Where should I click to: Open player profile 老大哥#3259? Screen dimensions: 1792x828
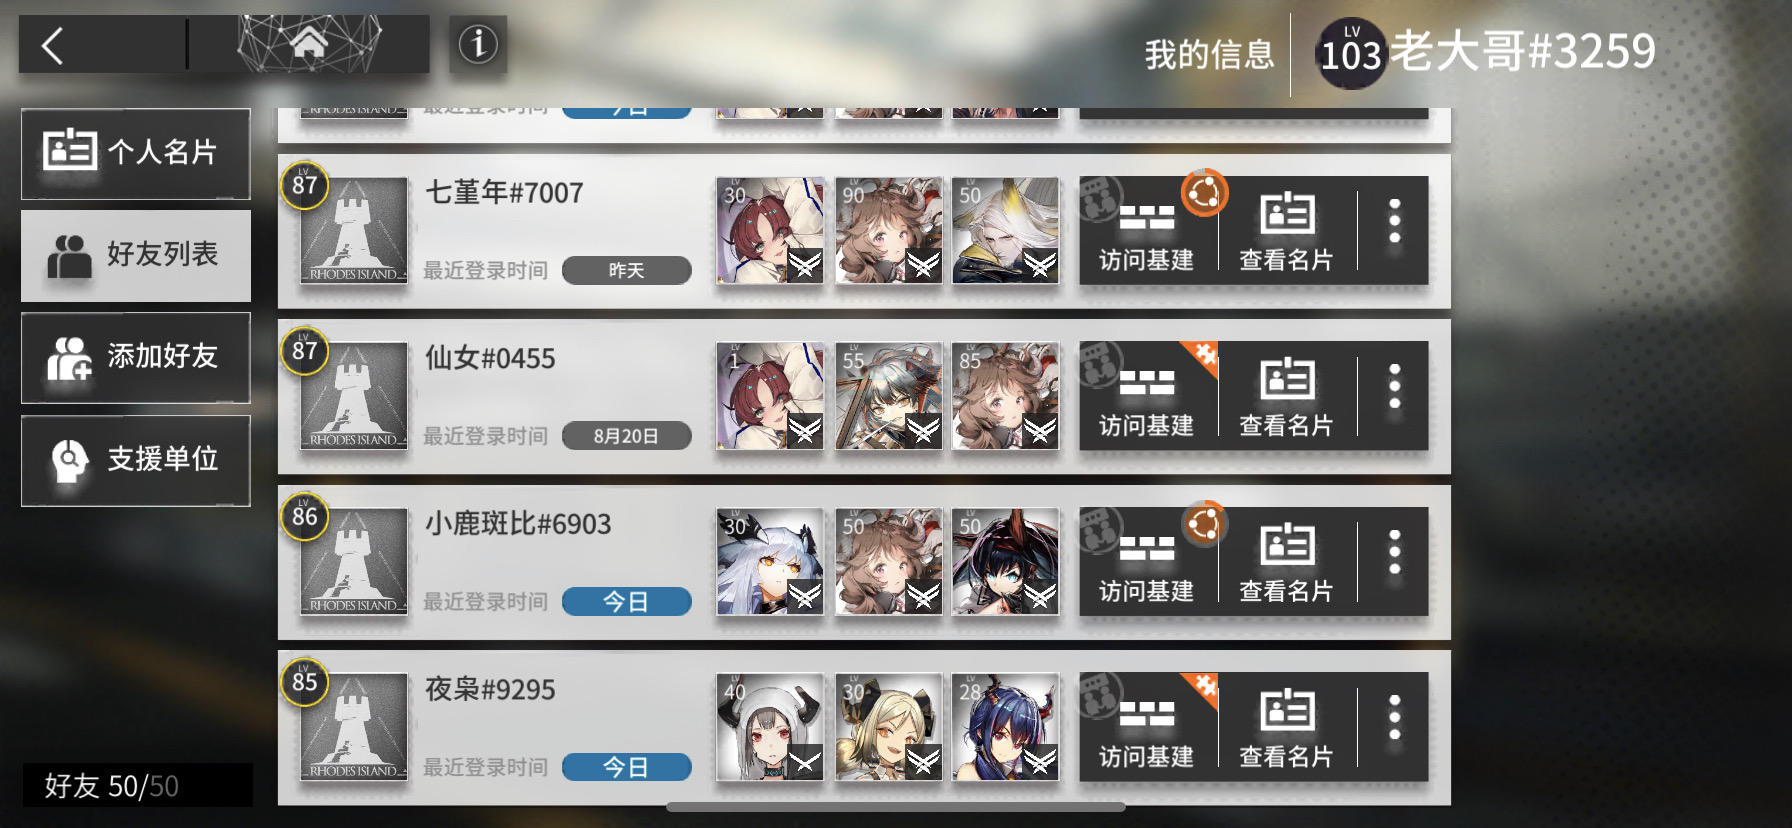(1487, 52)
